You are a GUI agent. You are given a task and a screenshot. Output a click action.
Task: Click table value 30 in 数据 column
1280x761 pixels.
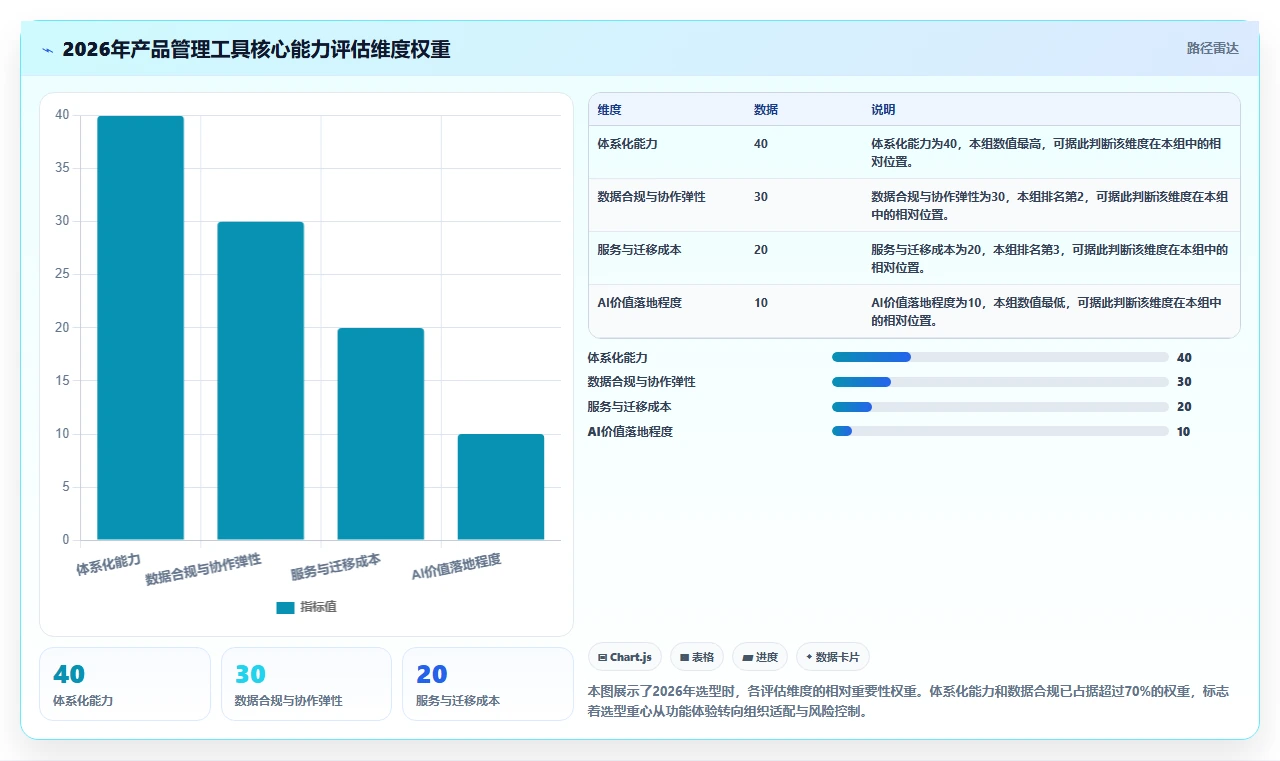(x=761, y=197)
